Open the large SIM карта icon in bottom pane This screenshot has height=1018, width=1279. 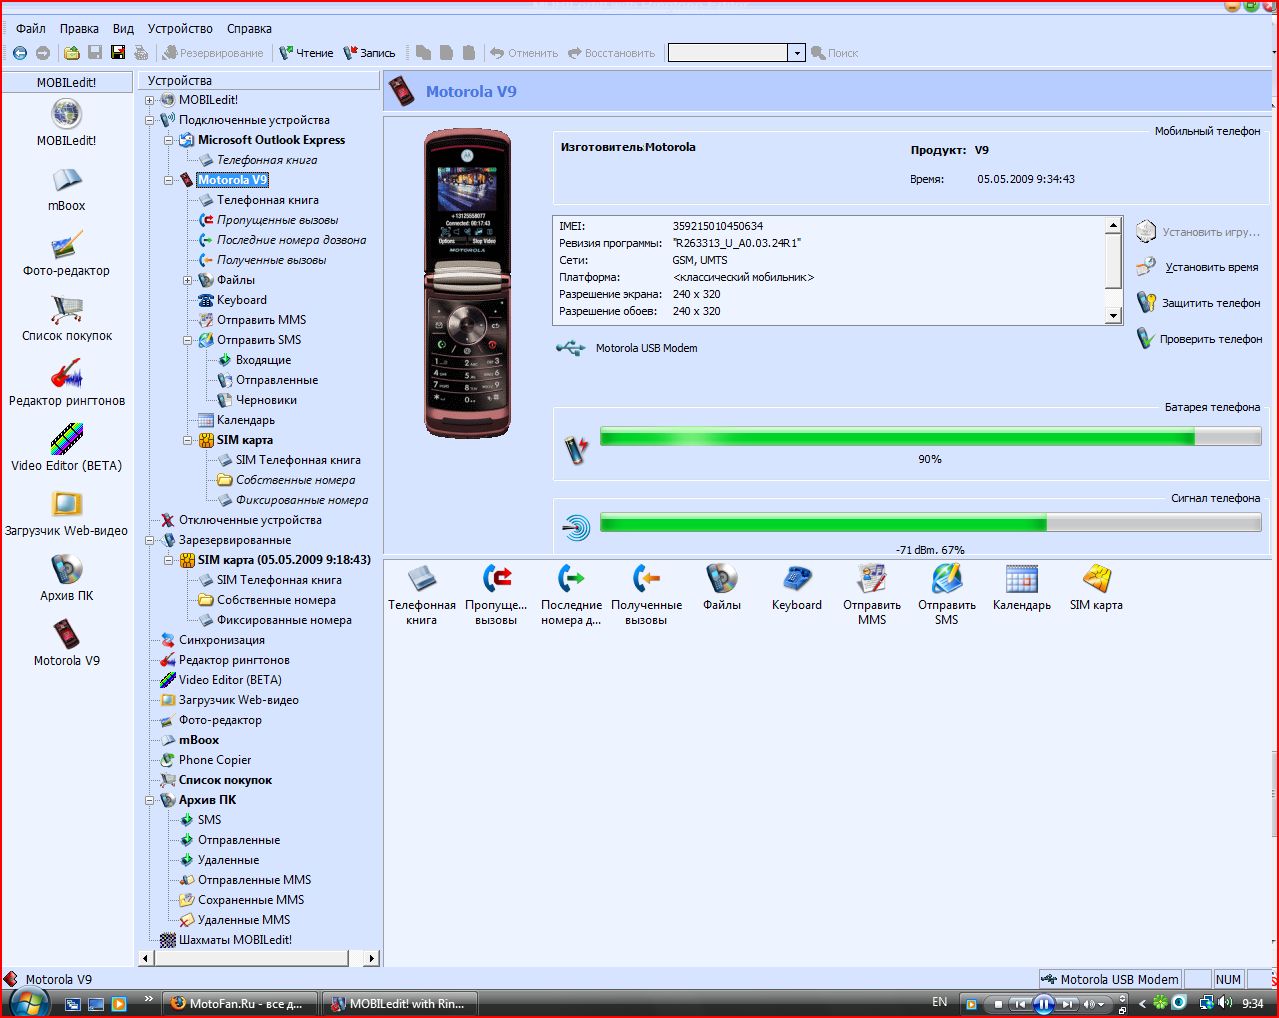click(1097, 579)
